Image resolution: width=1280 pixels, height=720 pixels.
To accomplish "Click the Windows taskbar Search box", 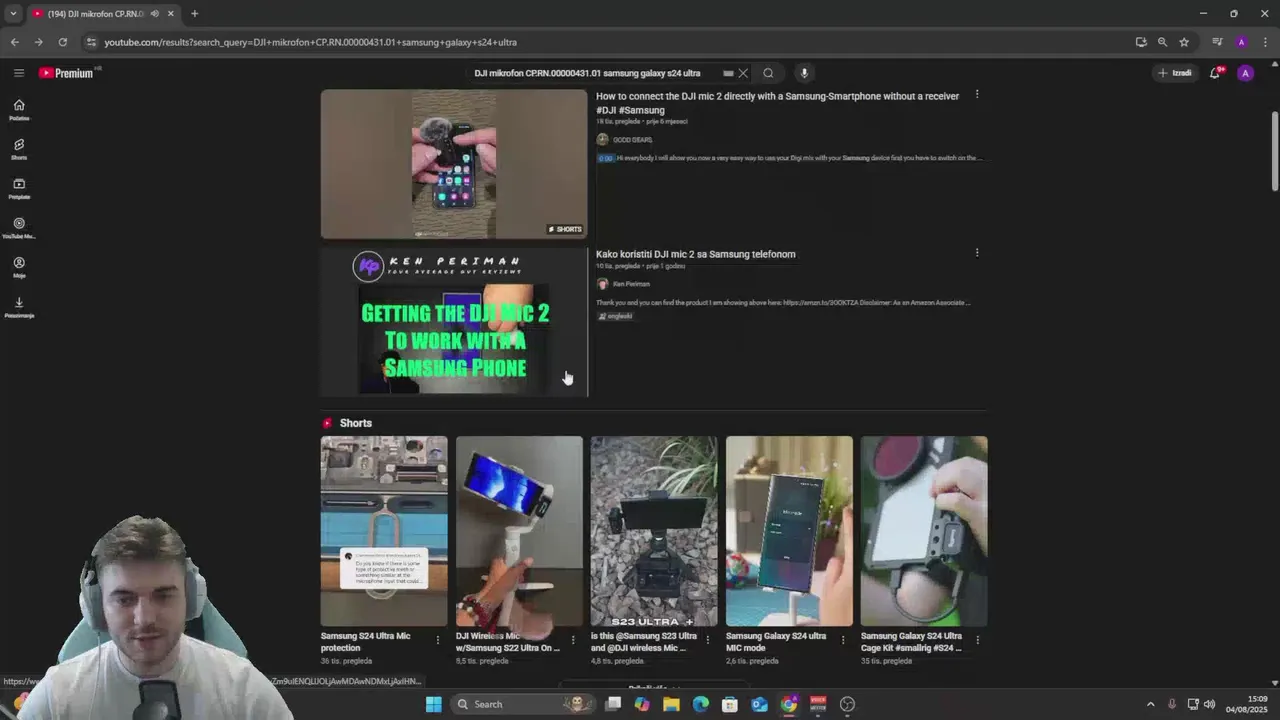I will coord(522,704).
